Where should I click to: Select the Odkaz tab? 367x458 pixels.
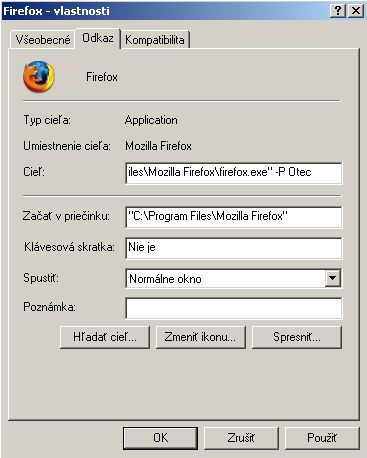[98, 38]
